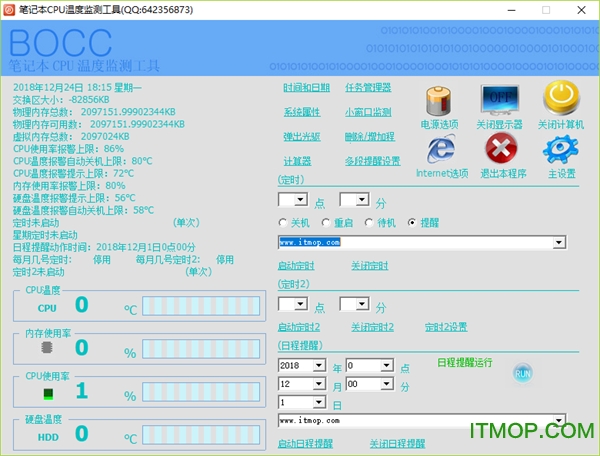Click the memory chip icon in 内存使用率
This screenshot has width=600, height=456.
pos(47,347)
